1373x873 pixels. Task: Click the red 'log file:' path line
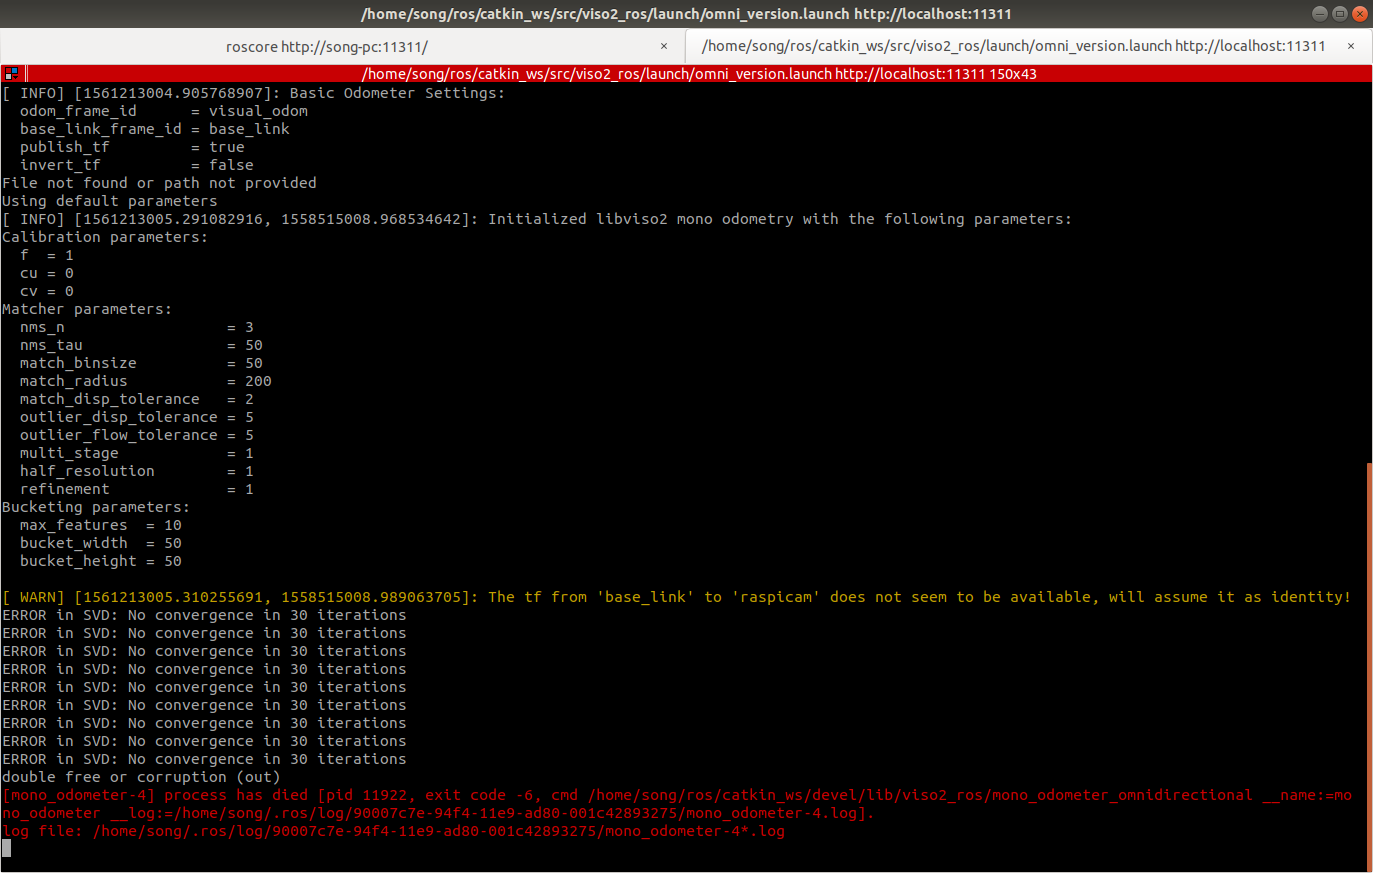coord(393,831)
